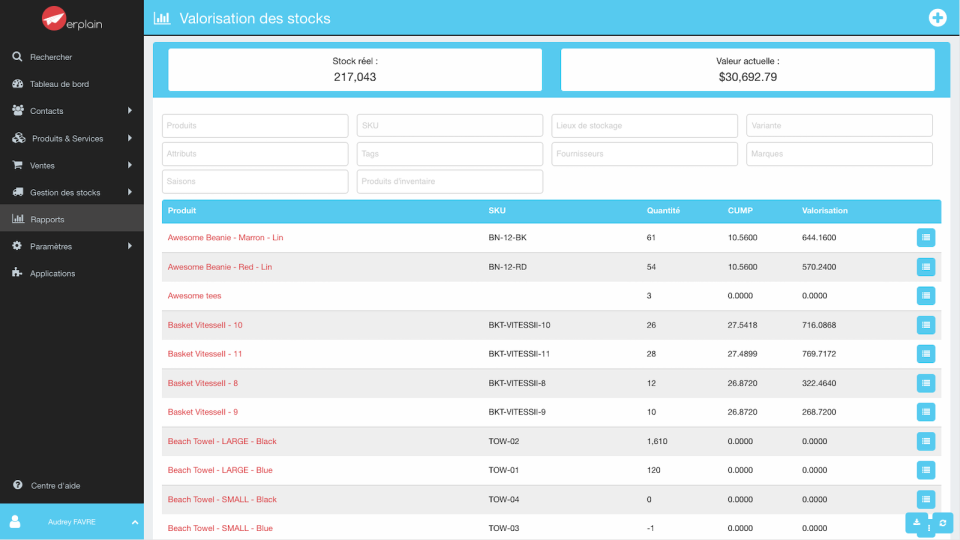Click details icon for Basket Vitessell - 8
Image resolution: width=960 pixels, height=540 pixels.
(x=926, y=383)
